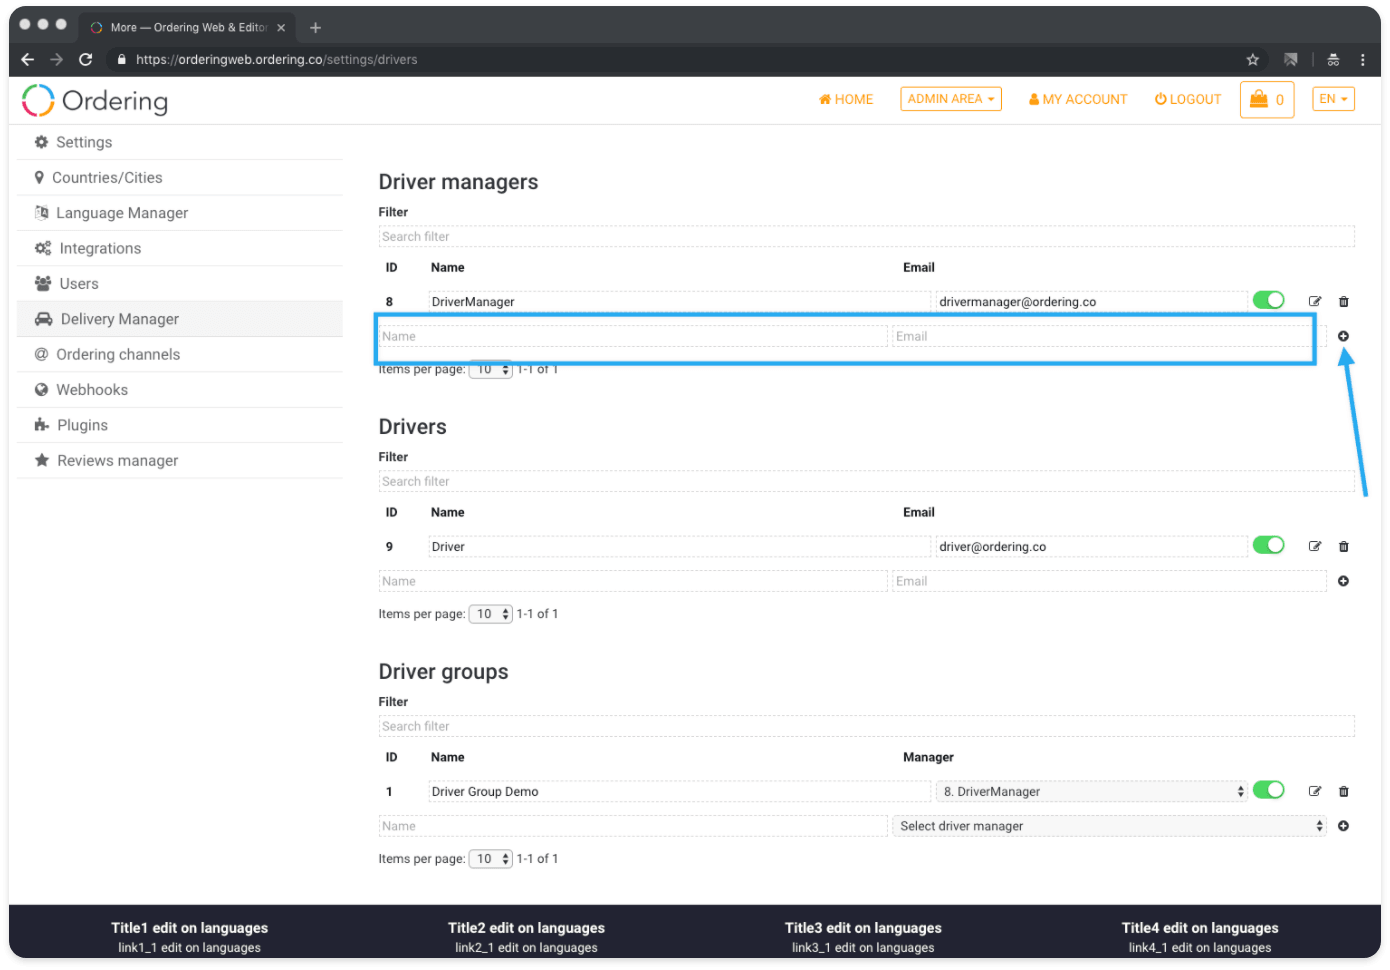The height and width of the screenshot is (970, 1390).
Task: Focus Drivers search filter field
Action: (x=866, y=482)
